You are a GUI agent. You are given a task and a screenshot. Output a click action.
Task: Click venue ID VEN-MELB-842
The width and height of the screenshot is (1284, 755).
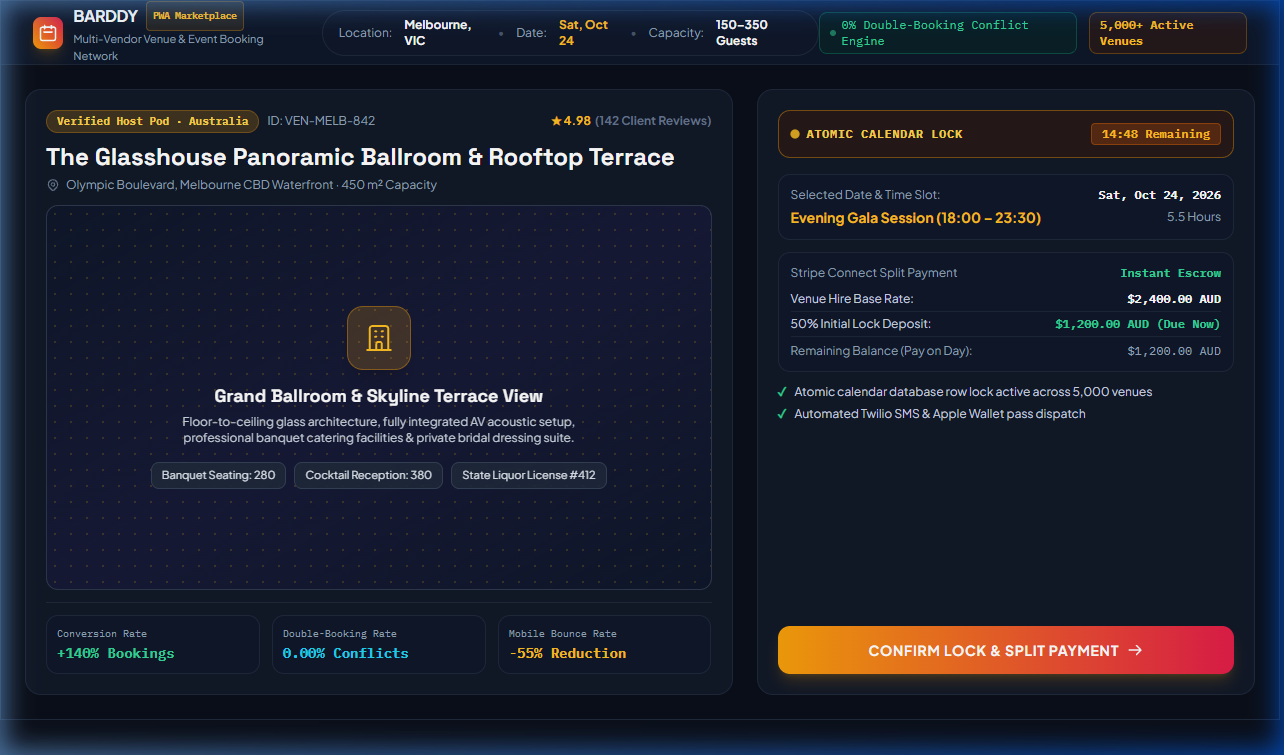pyautogui.click(x=321, y=121)
